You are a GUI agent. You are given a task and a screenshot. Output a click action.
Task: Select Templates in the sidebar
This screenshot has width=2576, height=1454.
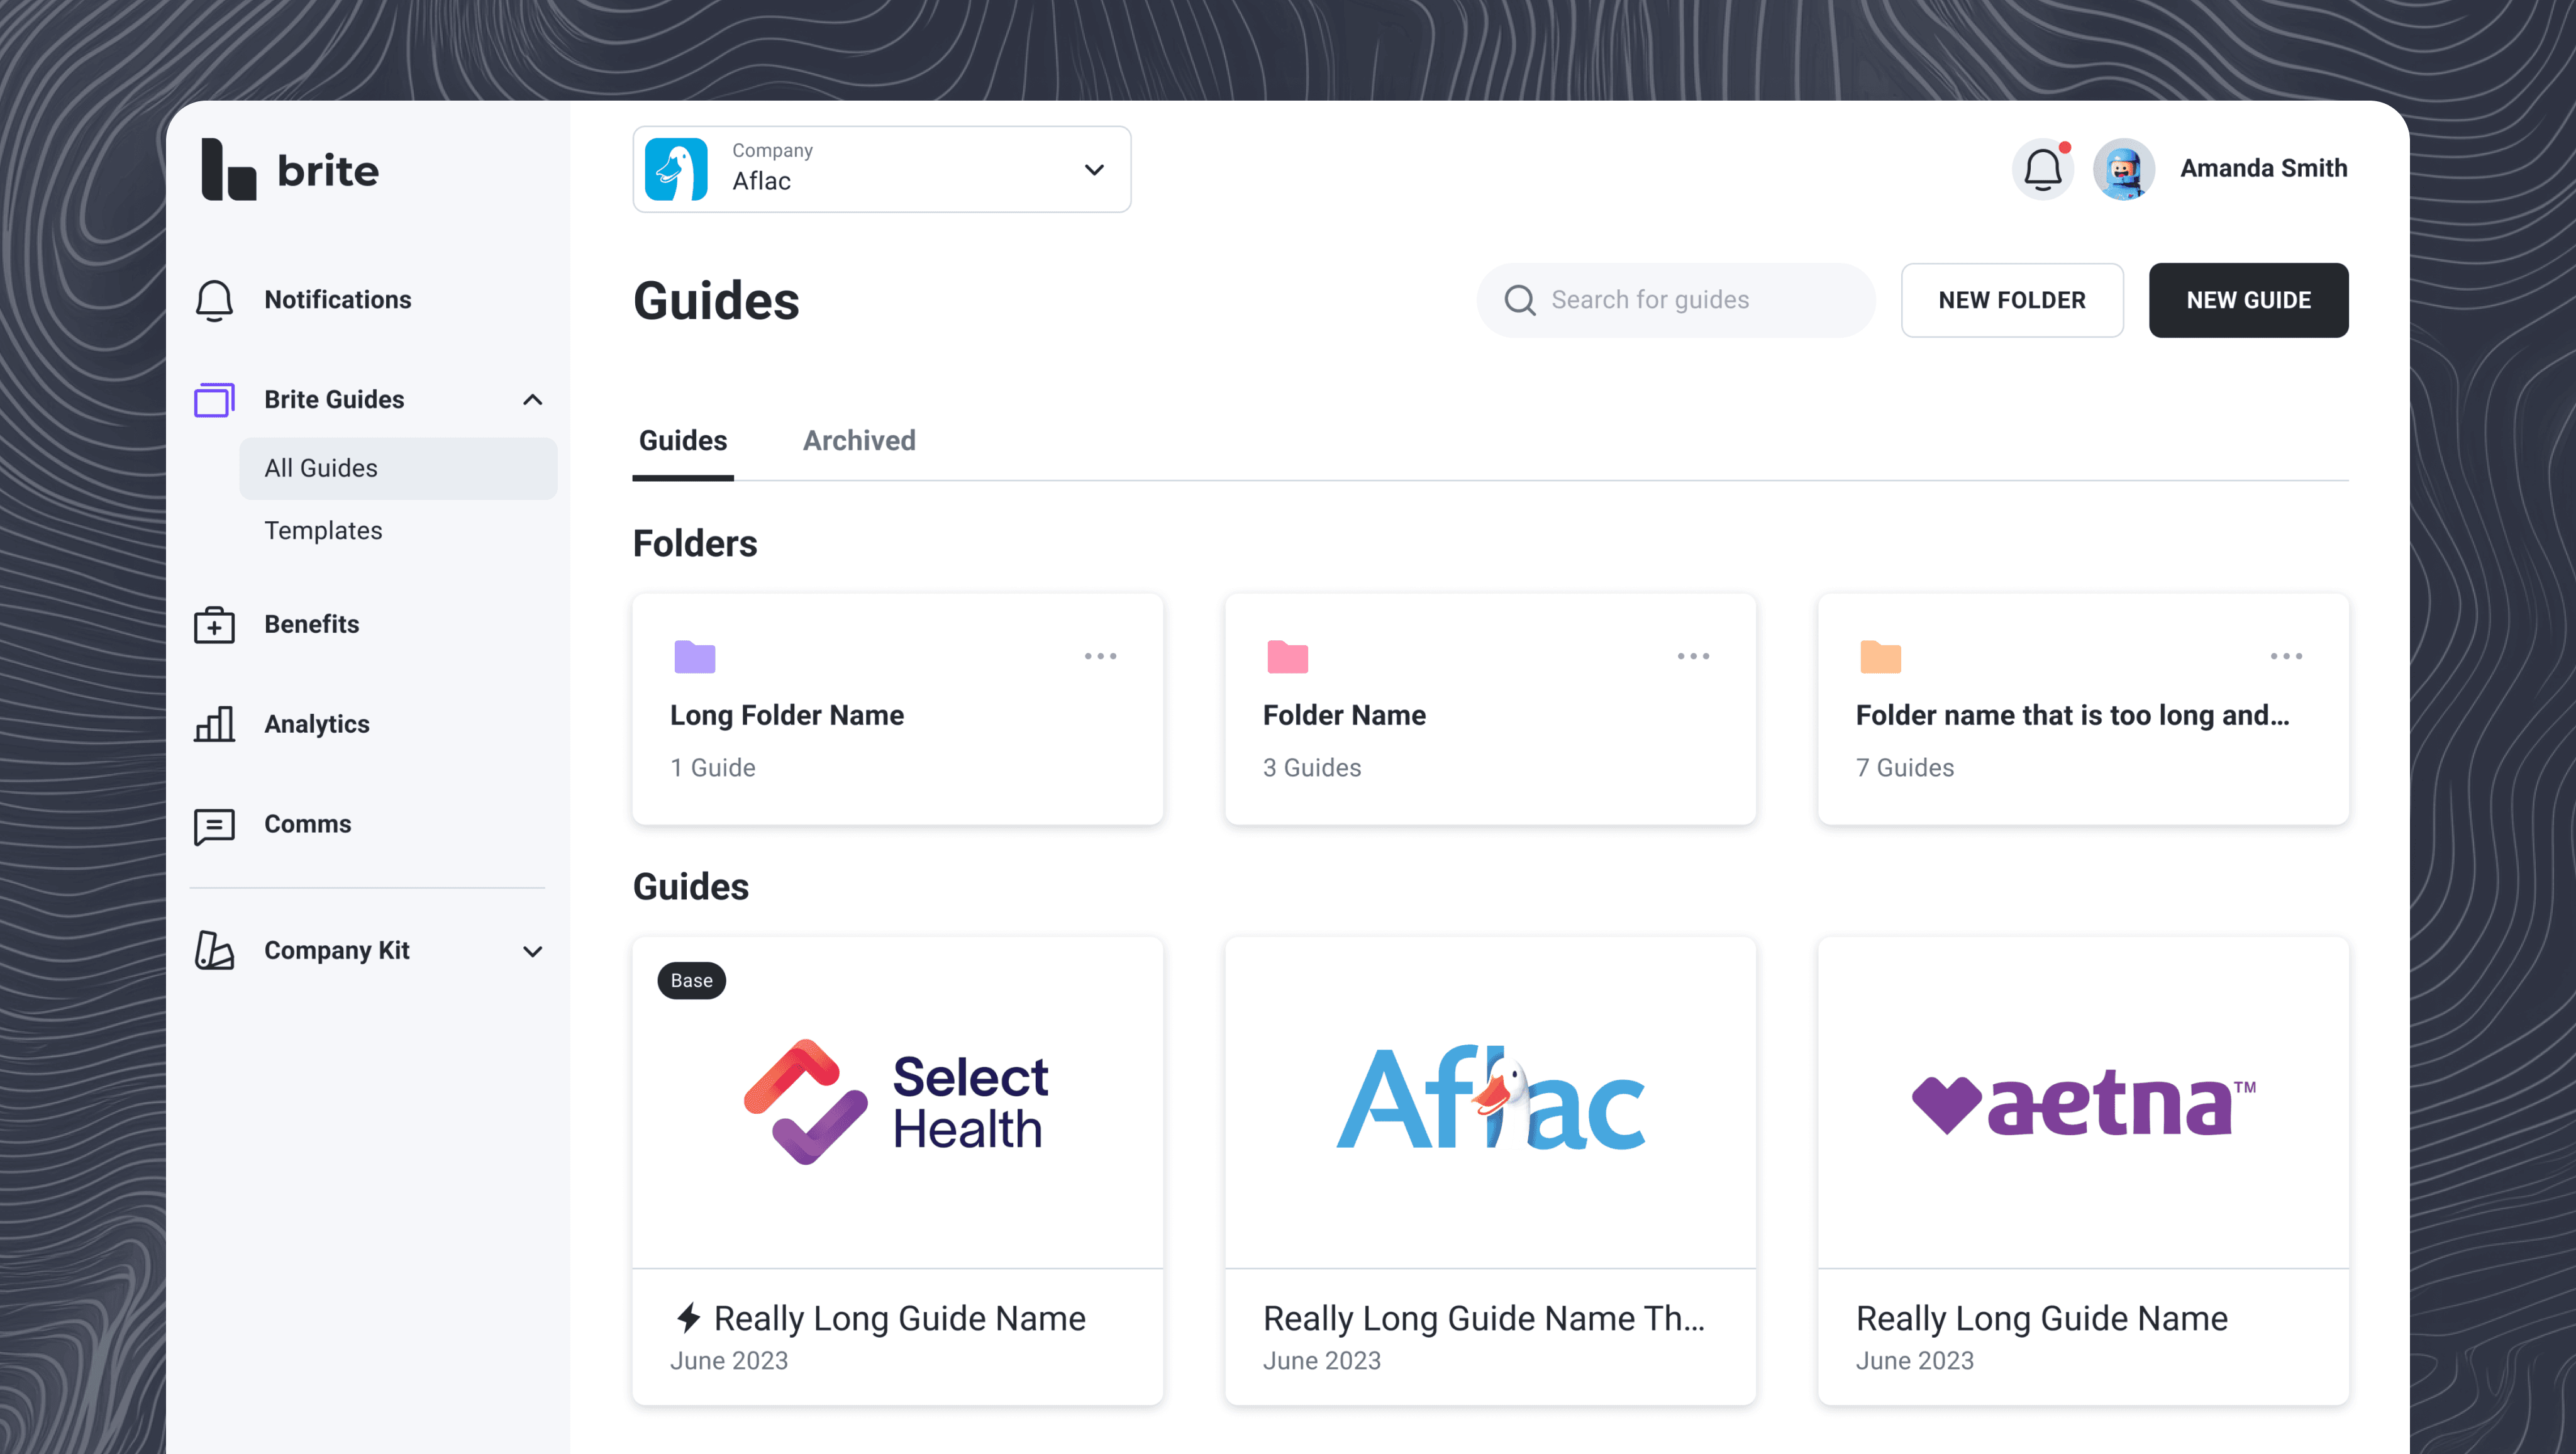(x=323, y=531)
